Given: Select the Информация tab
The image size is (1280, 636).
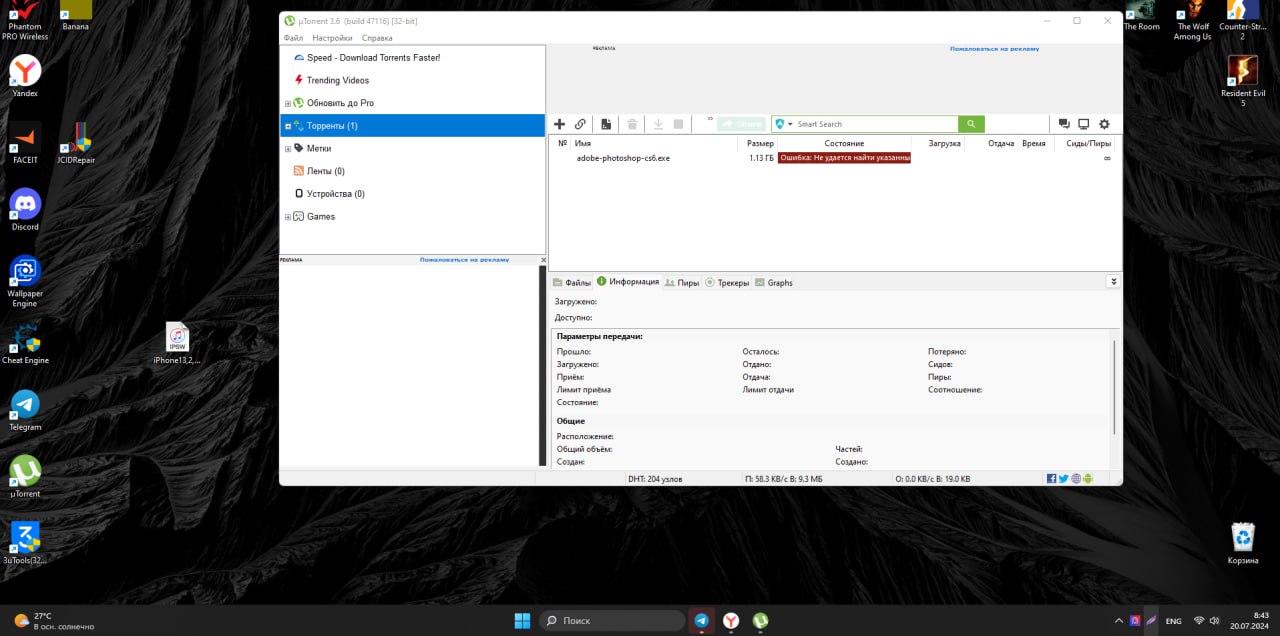Looking at the screenshot, I should (x=628, y=282).
